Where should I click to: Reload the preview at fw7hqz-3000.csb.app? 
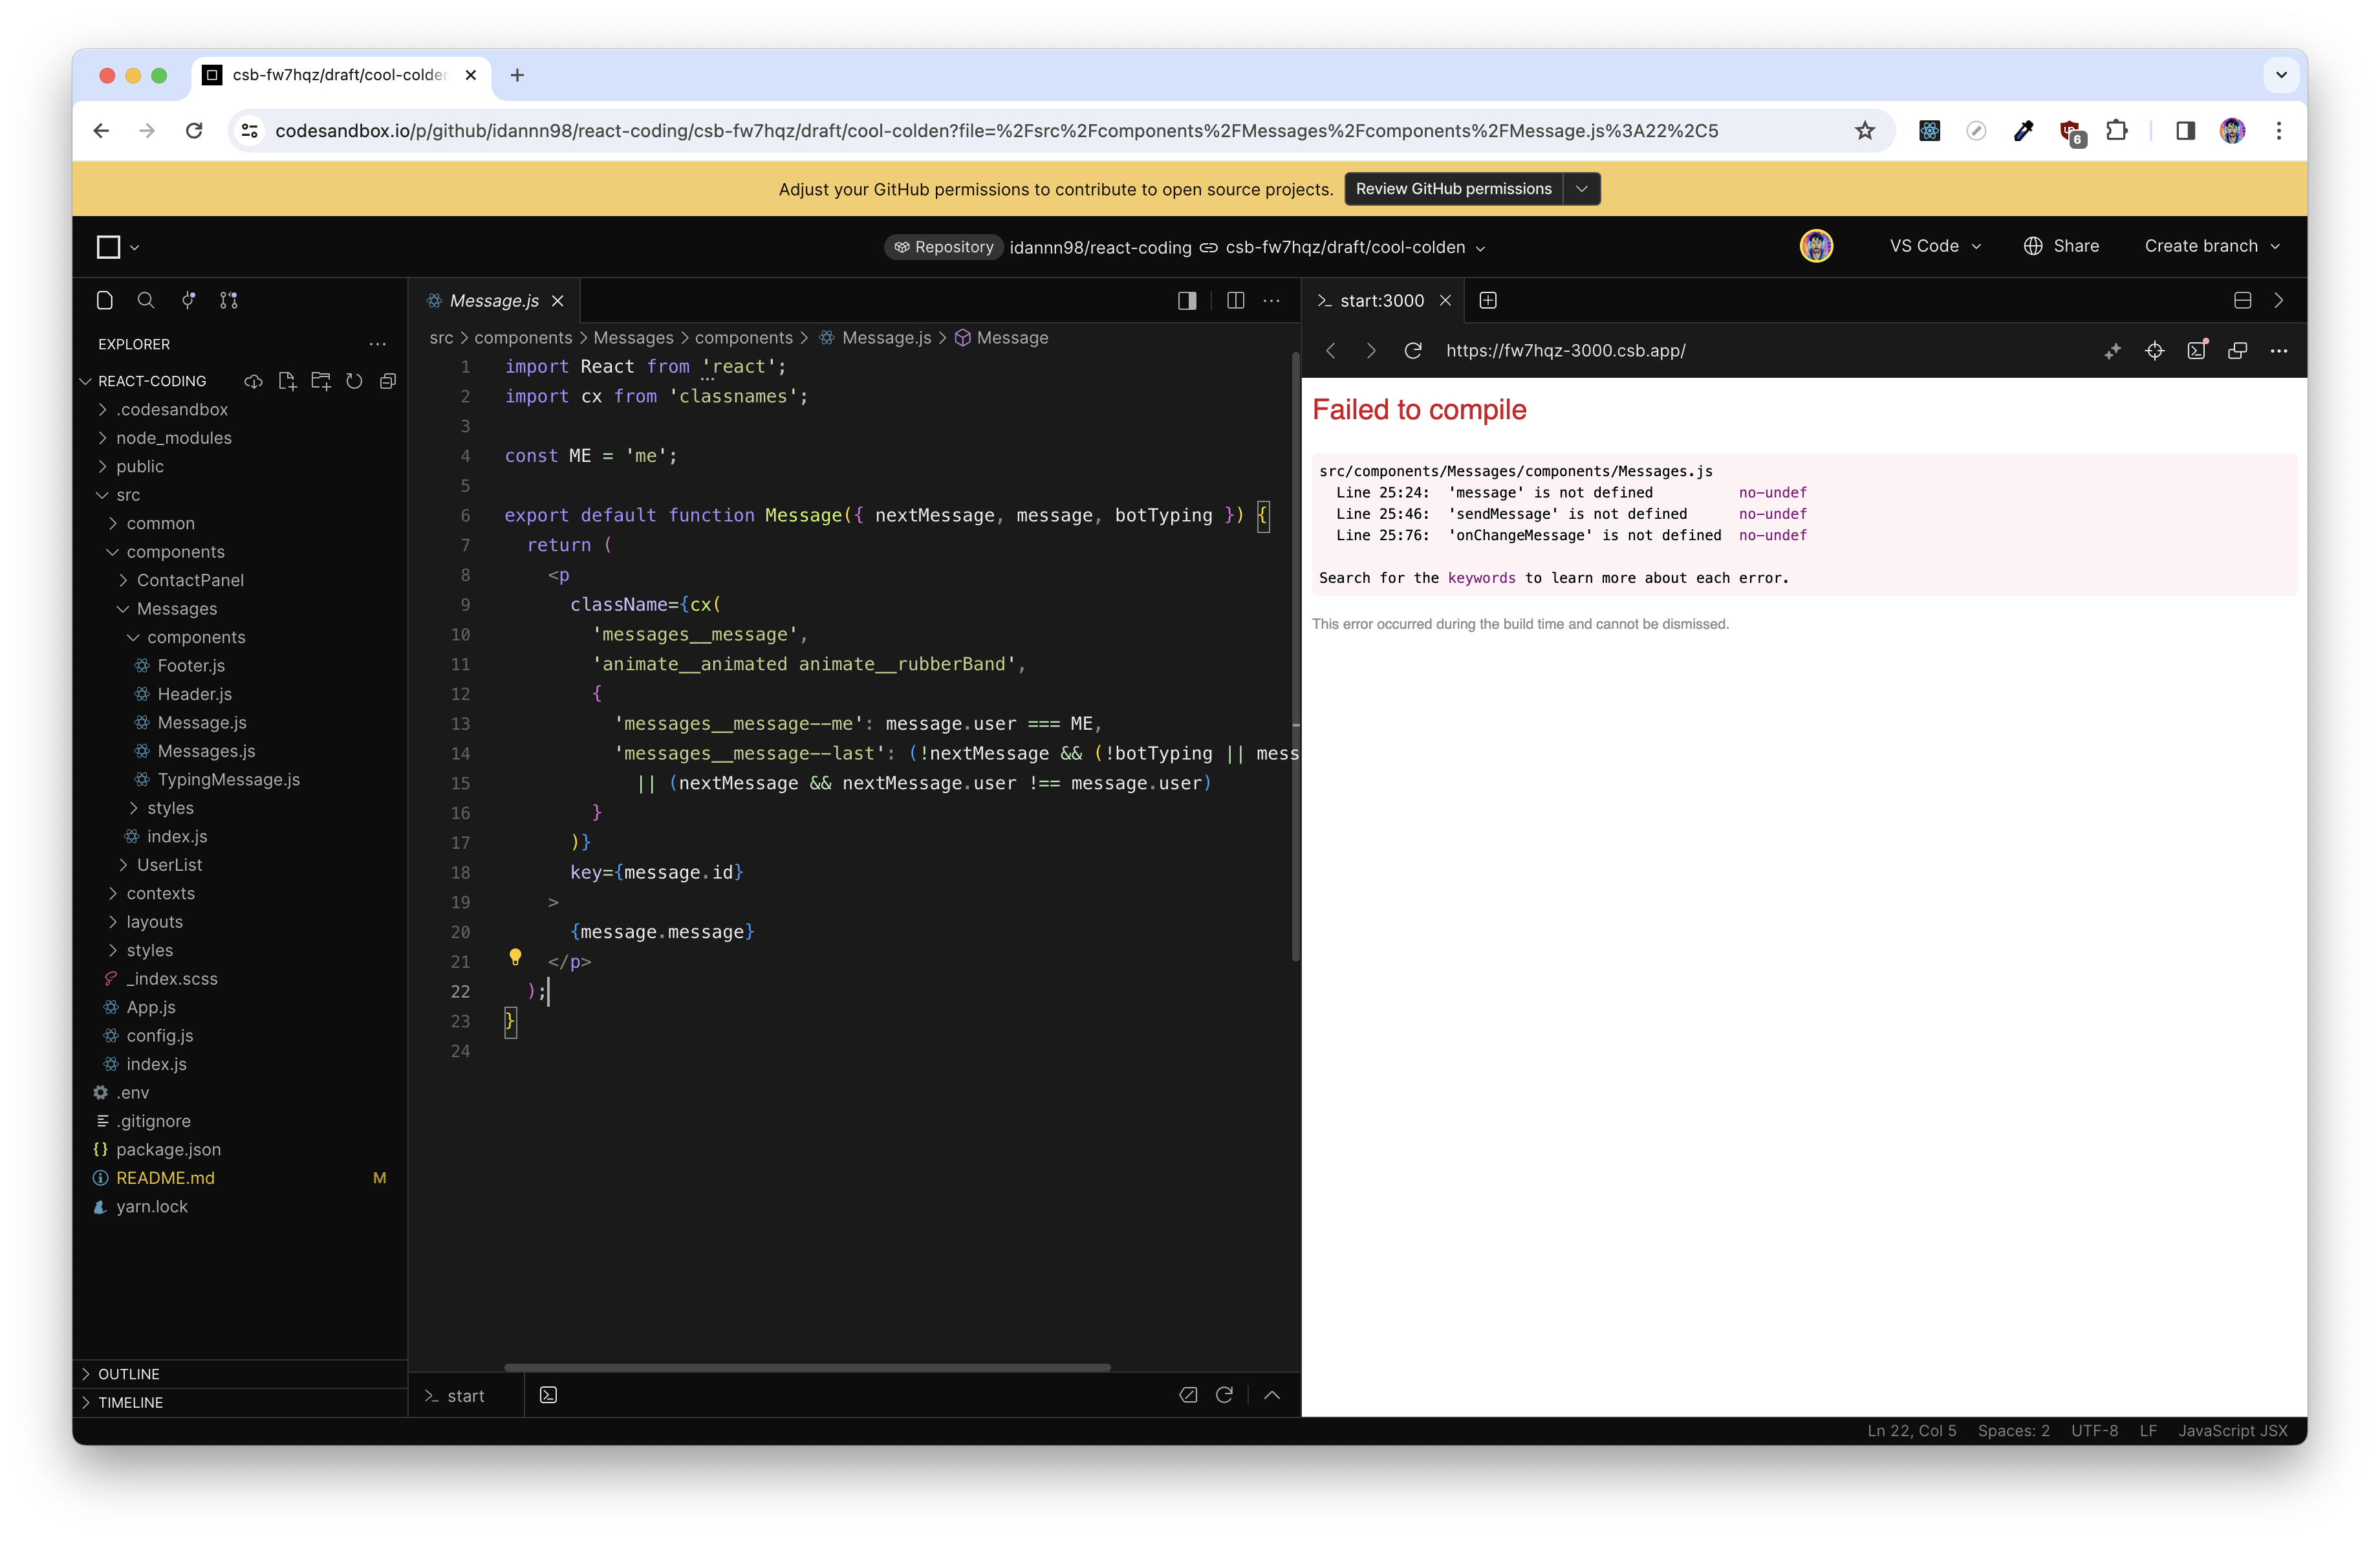pos(1412,351)
